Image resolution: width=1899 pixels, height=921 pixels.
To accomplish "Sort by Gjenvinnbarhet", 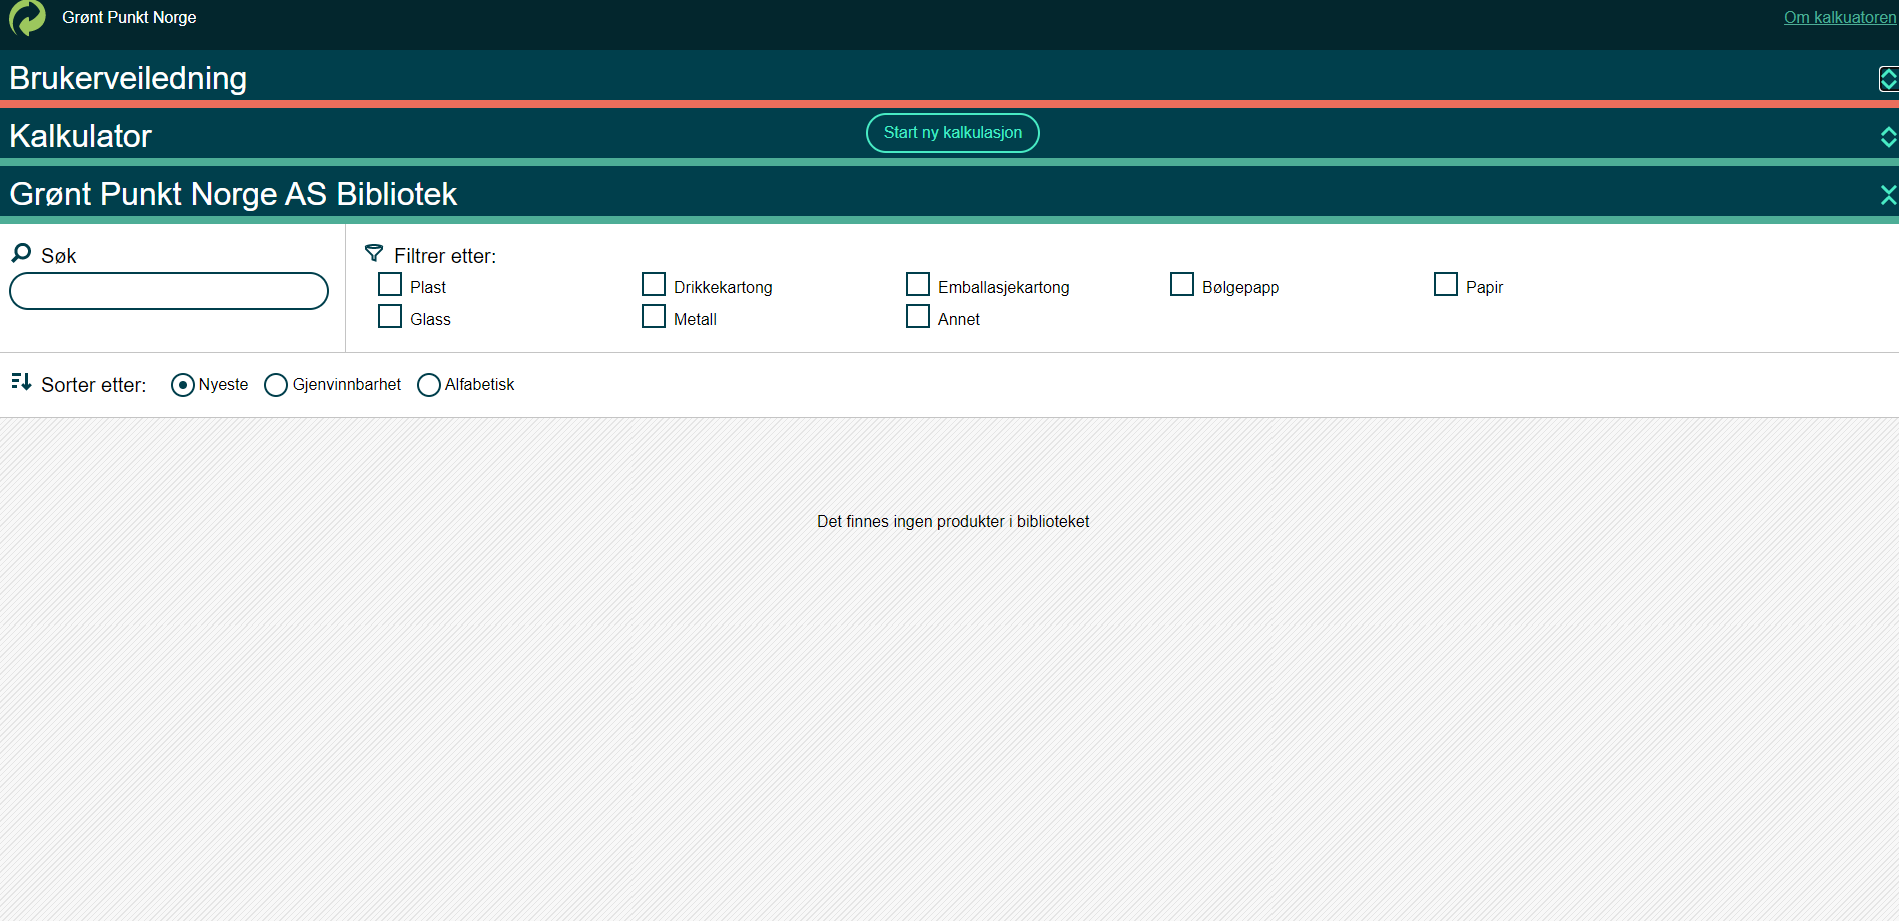I will point(276,385).
